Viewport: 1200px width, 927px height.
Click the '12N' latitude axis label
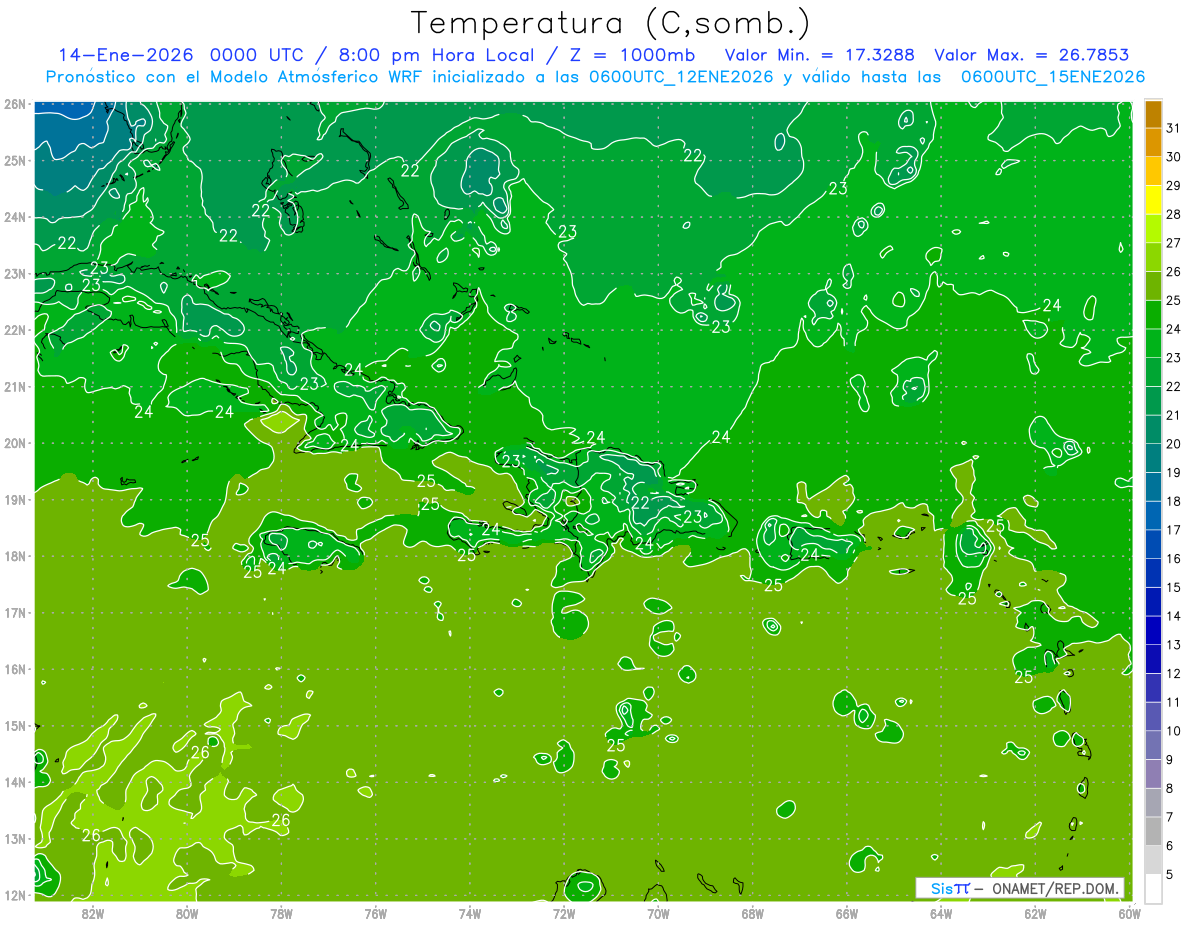point(14,895)
